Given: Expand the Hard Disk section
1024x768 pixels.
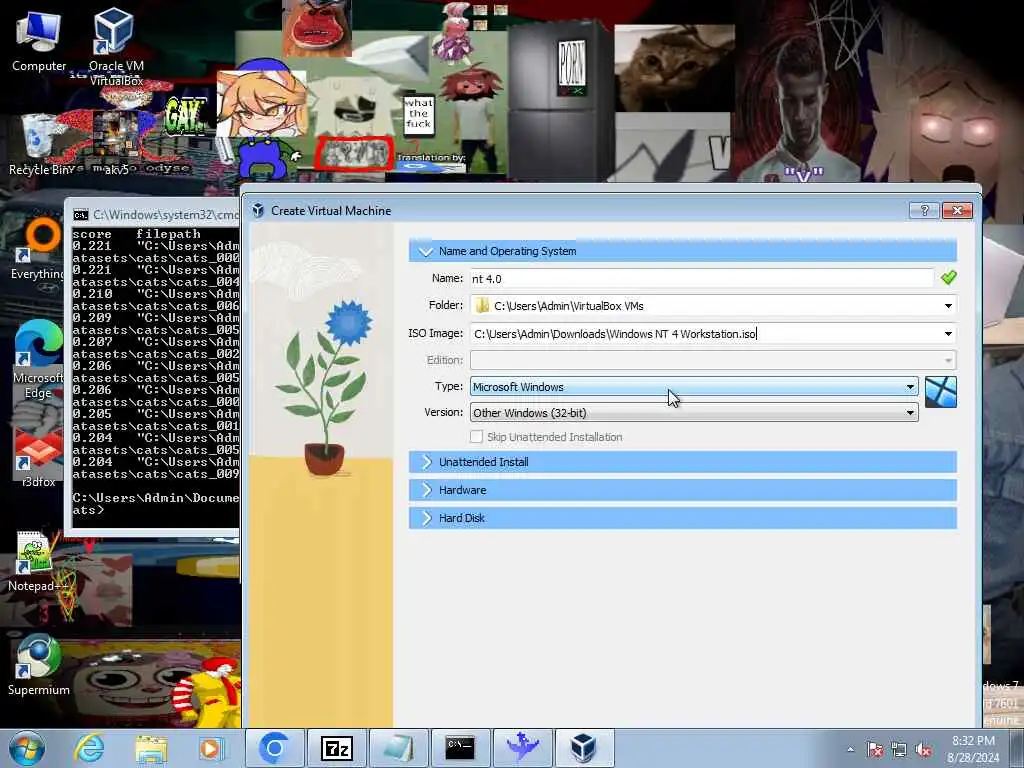Looking at the screenshot, I should point(682,518).
